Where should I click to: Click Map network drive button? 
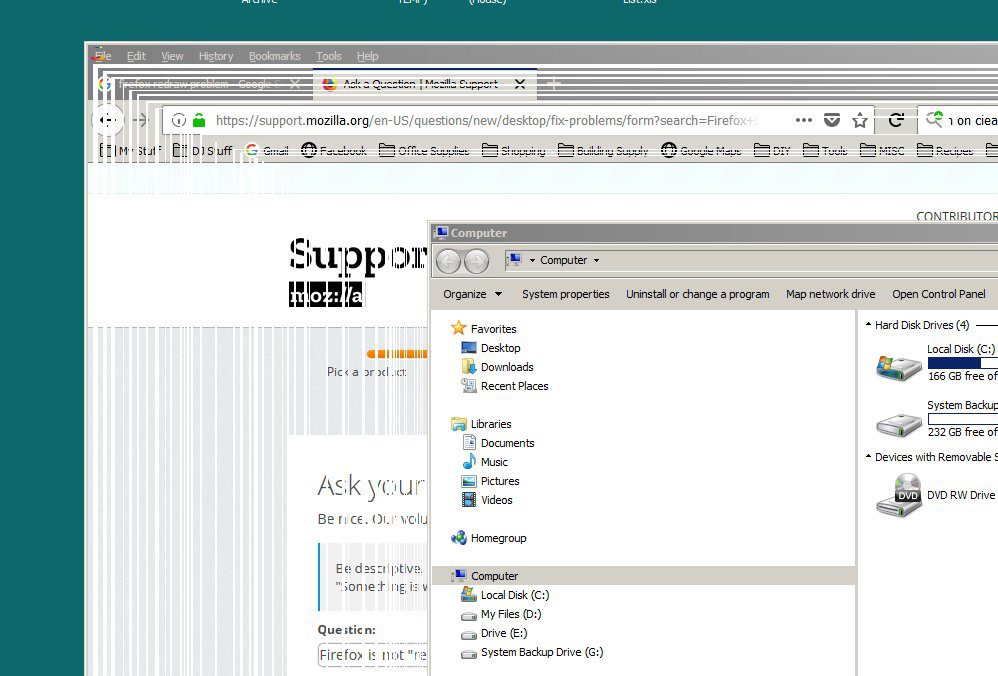(x=831, y=294)
